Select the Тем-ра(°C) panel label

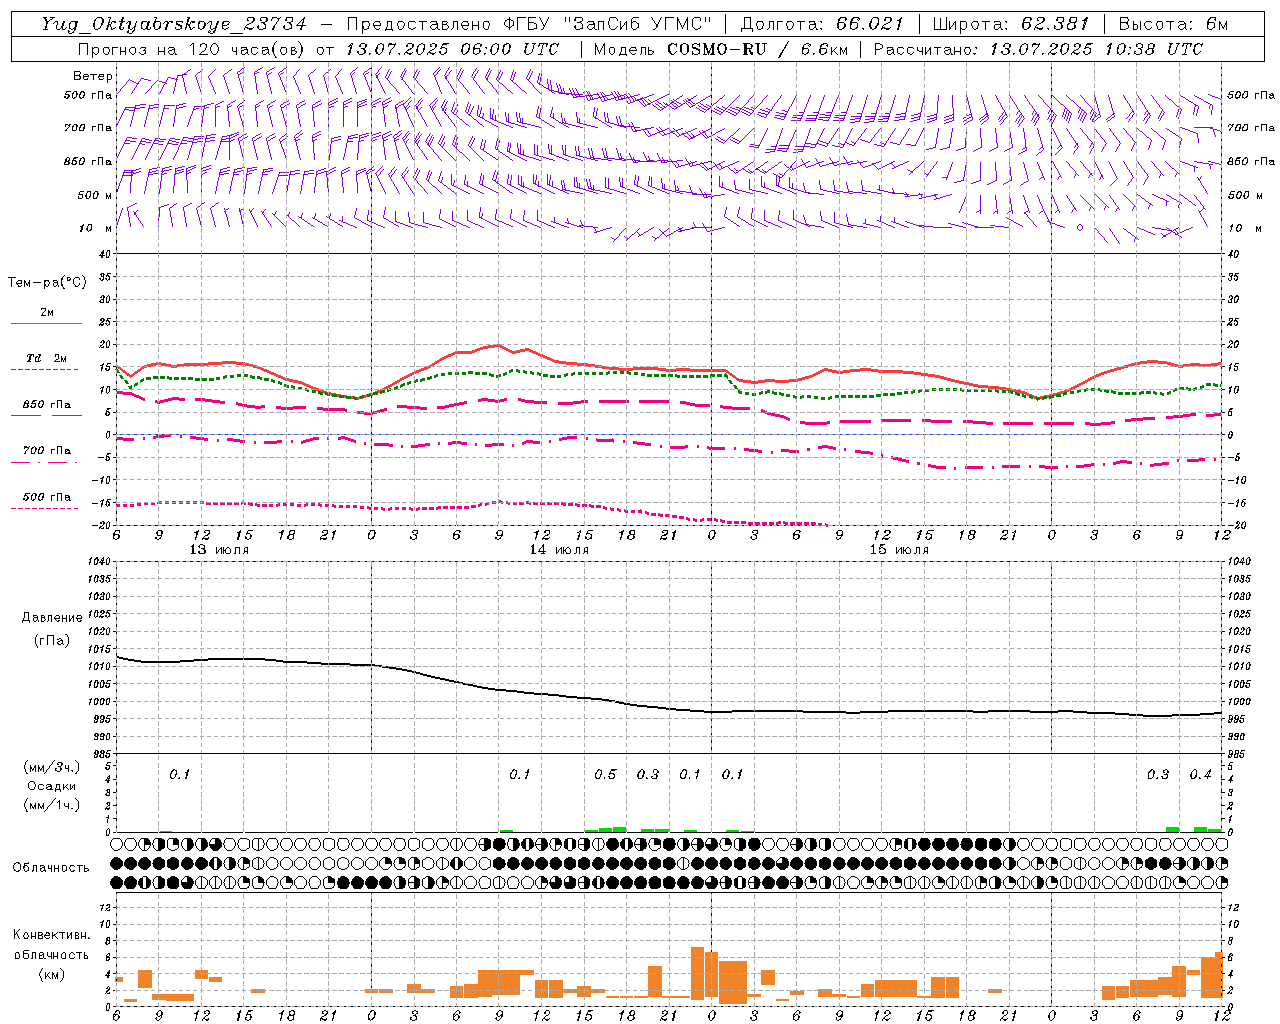[47, 283]
